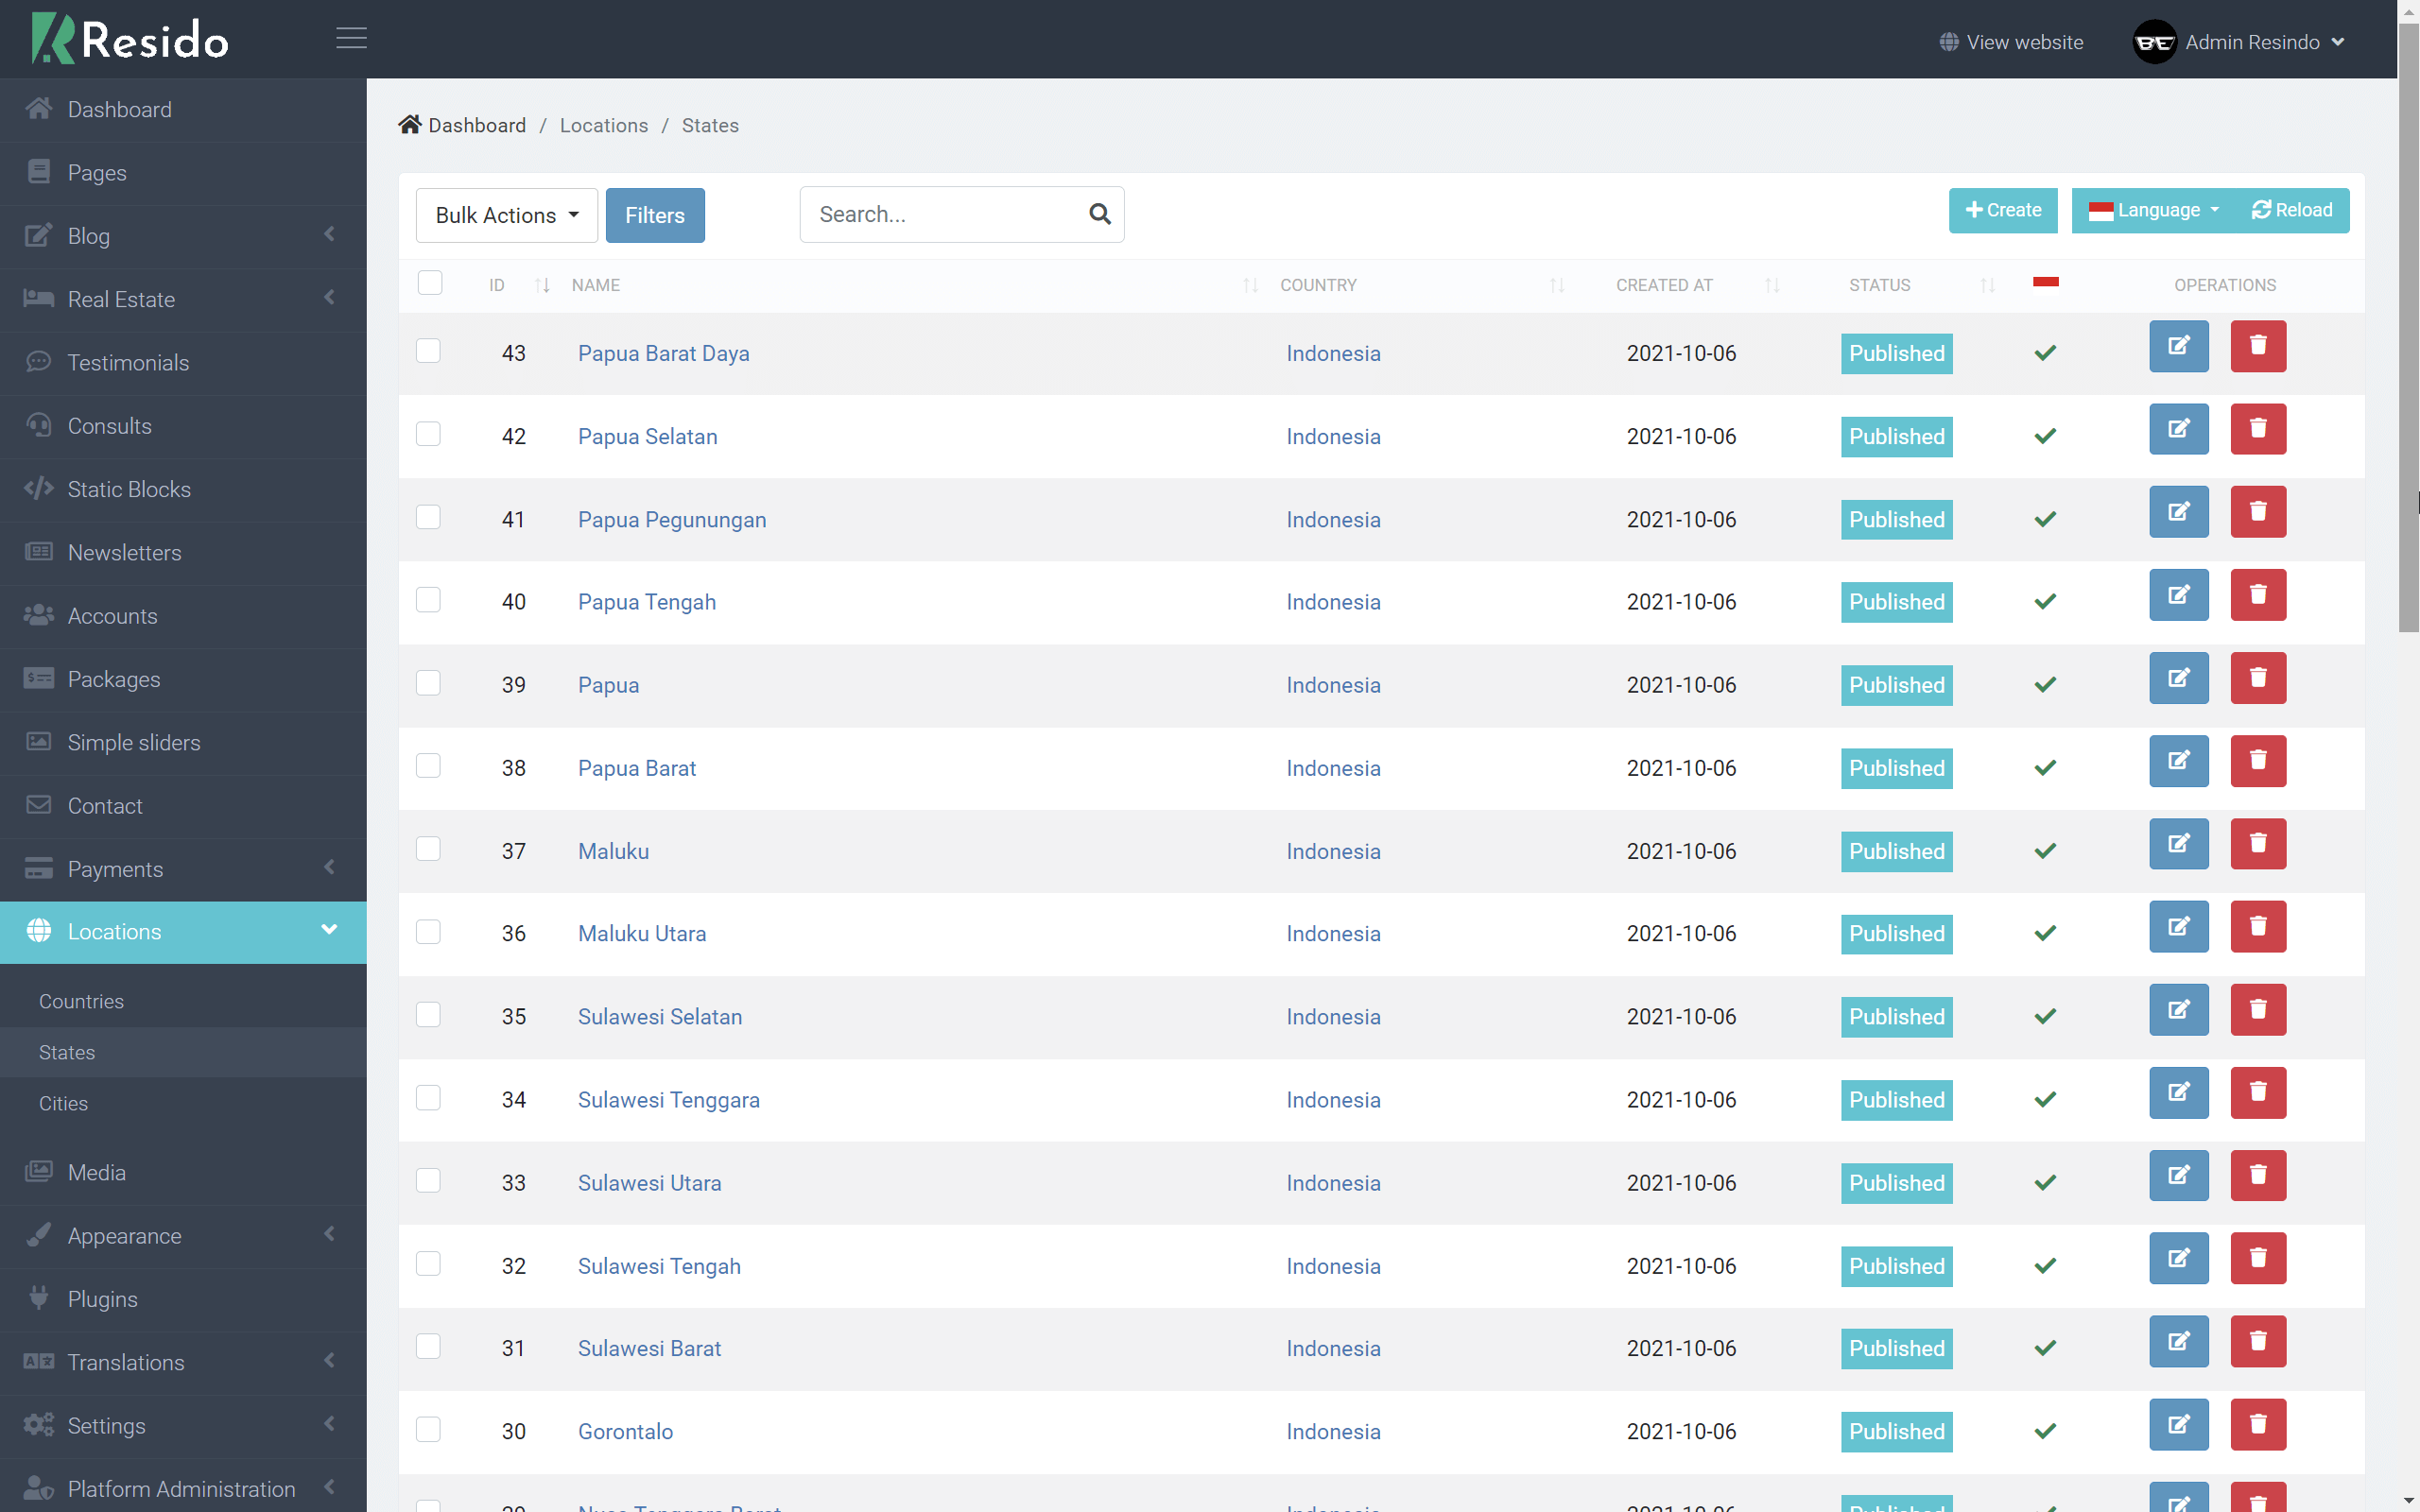Screen dimensions: 2420x1512
Task: Open Dashboard in the sidebar
Action: click(183, 109)
